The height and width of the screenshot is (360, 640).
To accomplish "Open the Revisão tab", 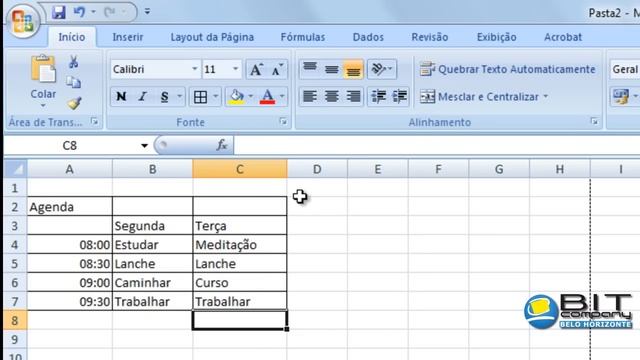I will point(430,37).
